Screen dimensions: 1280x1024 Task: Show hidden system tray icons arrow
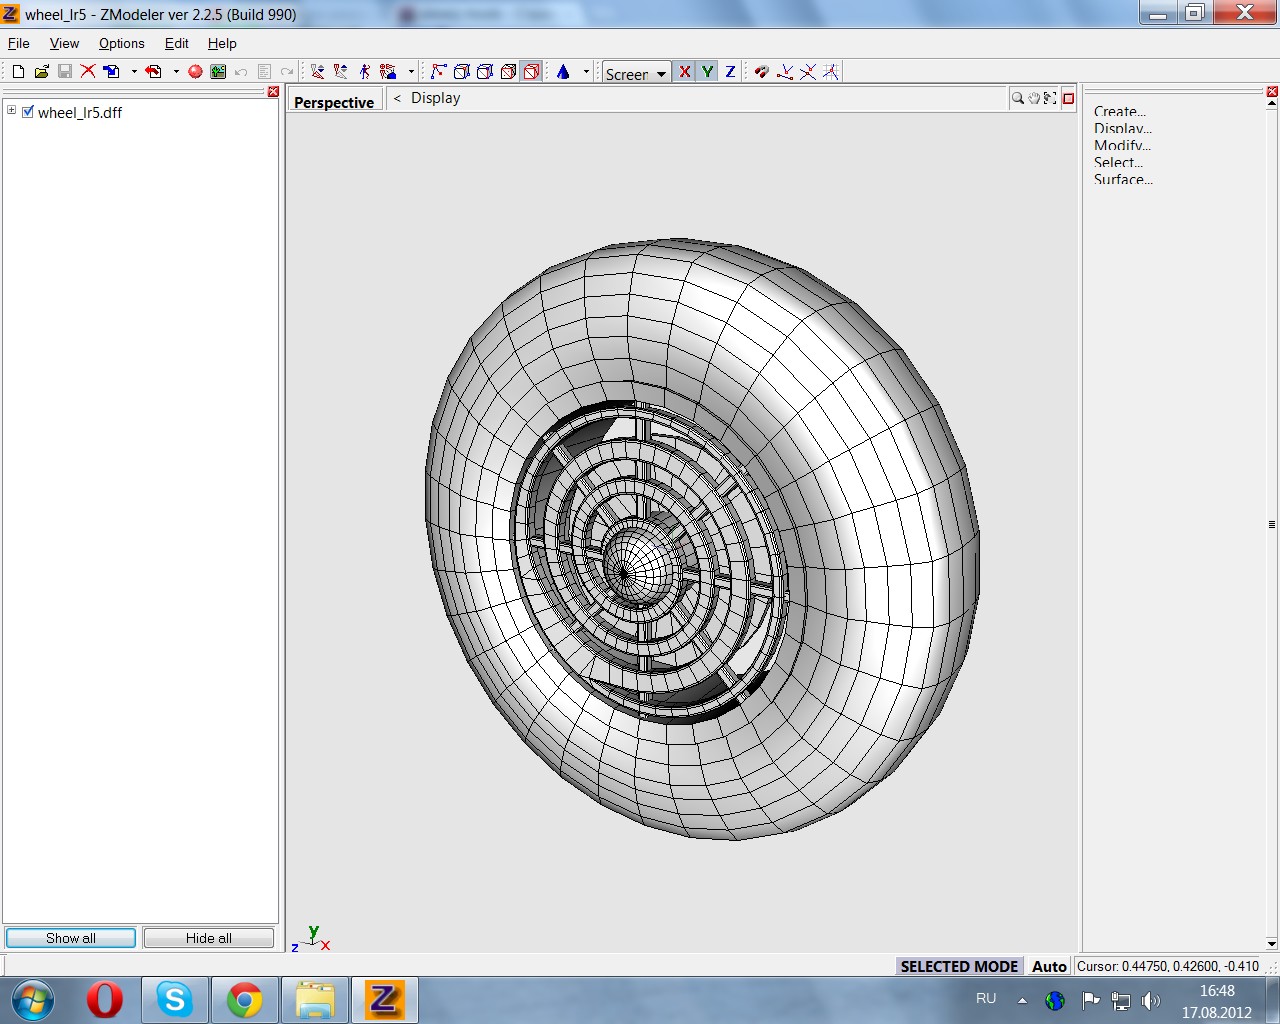point(1022,1000)
